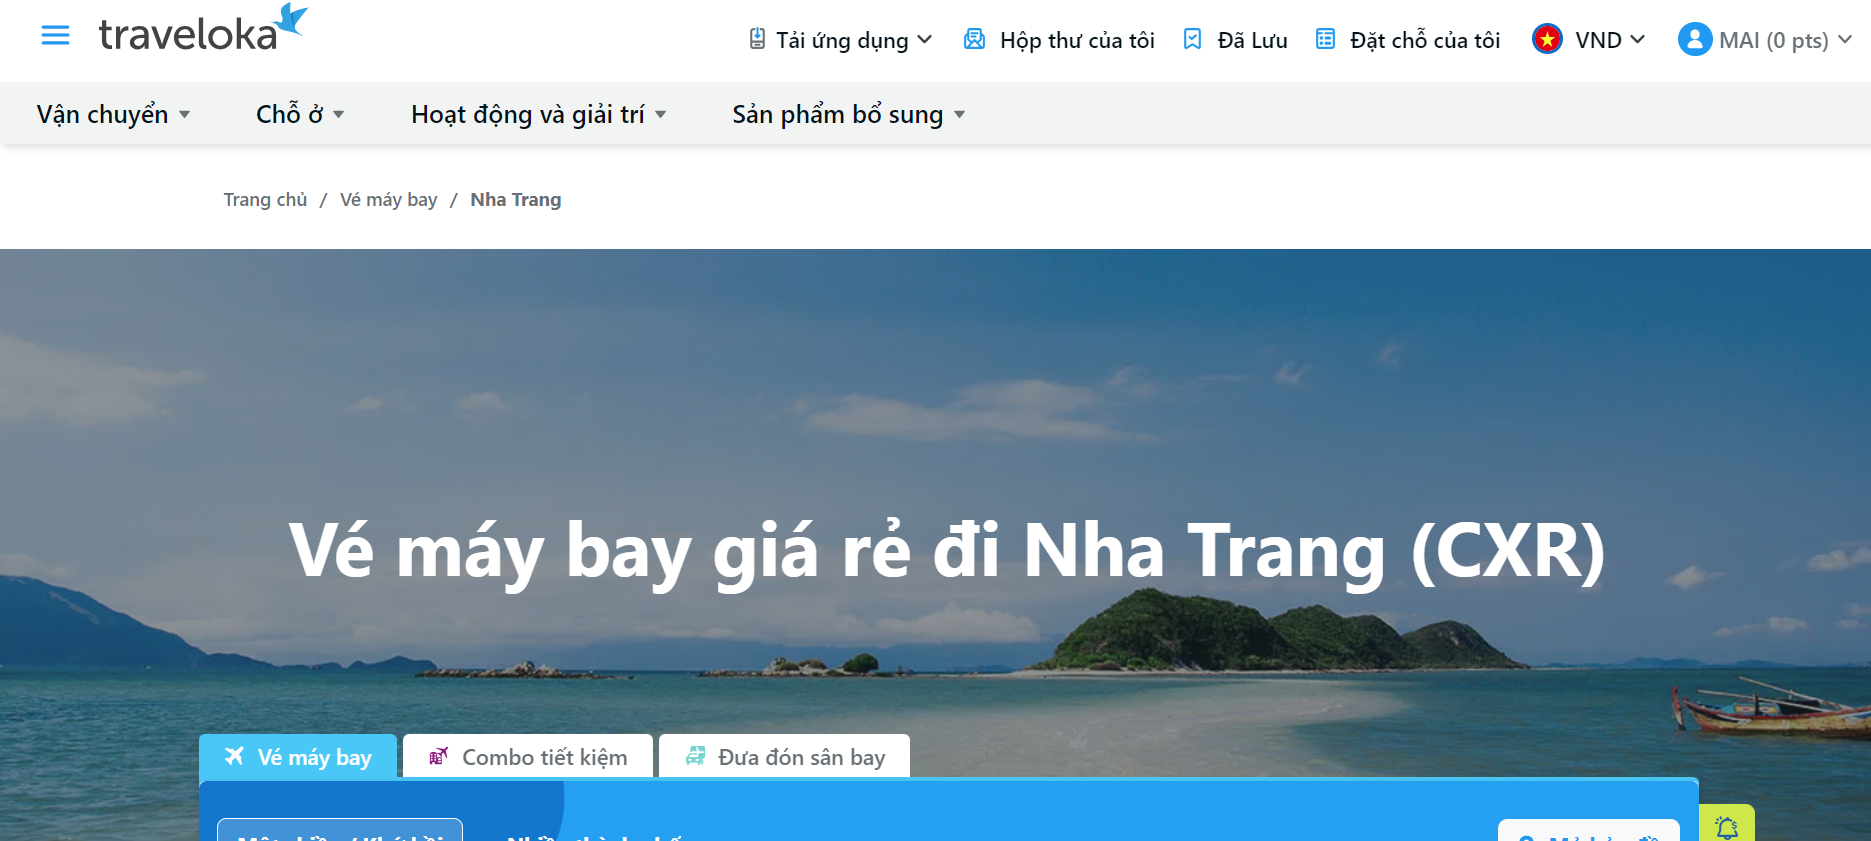
Task: Expand Sản phẩm bổ sung menu
Action: tap(848, 115)
